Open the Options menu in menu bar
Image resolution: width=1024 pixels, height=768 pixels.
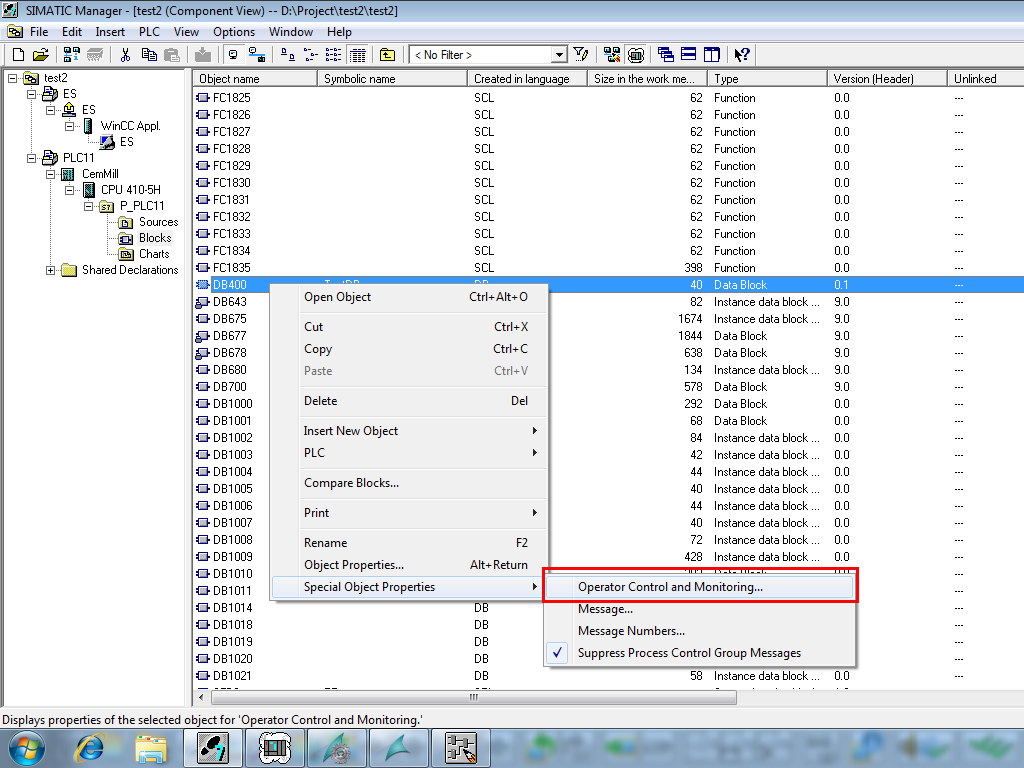[234, 31]
